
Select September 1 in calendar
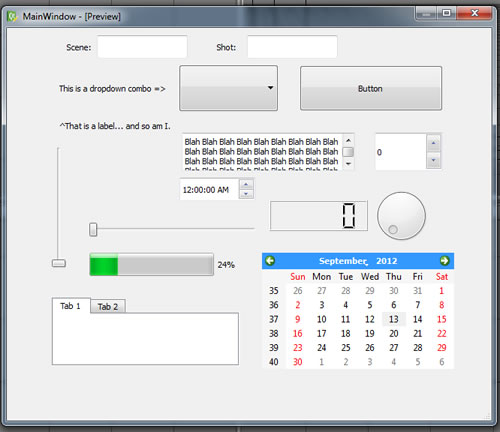tap(442, 291)
